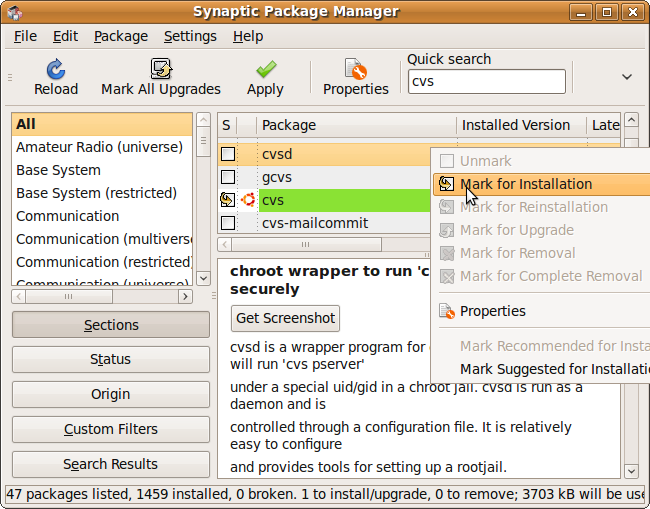Open the Edit menu

click(x=65, y=36)
